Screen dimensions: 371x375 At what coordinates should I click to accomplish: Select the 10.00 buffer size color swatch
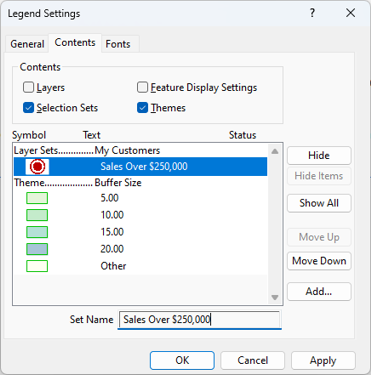tap(37, 215)
